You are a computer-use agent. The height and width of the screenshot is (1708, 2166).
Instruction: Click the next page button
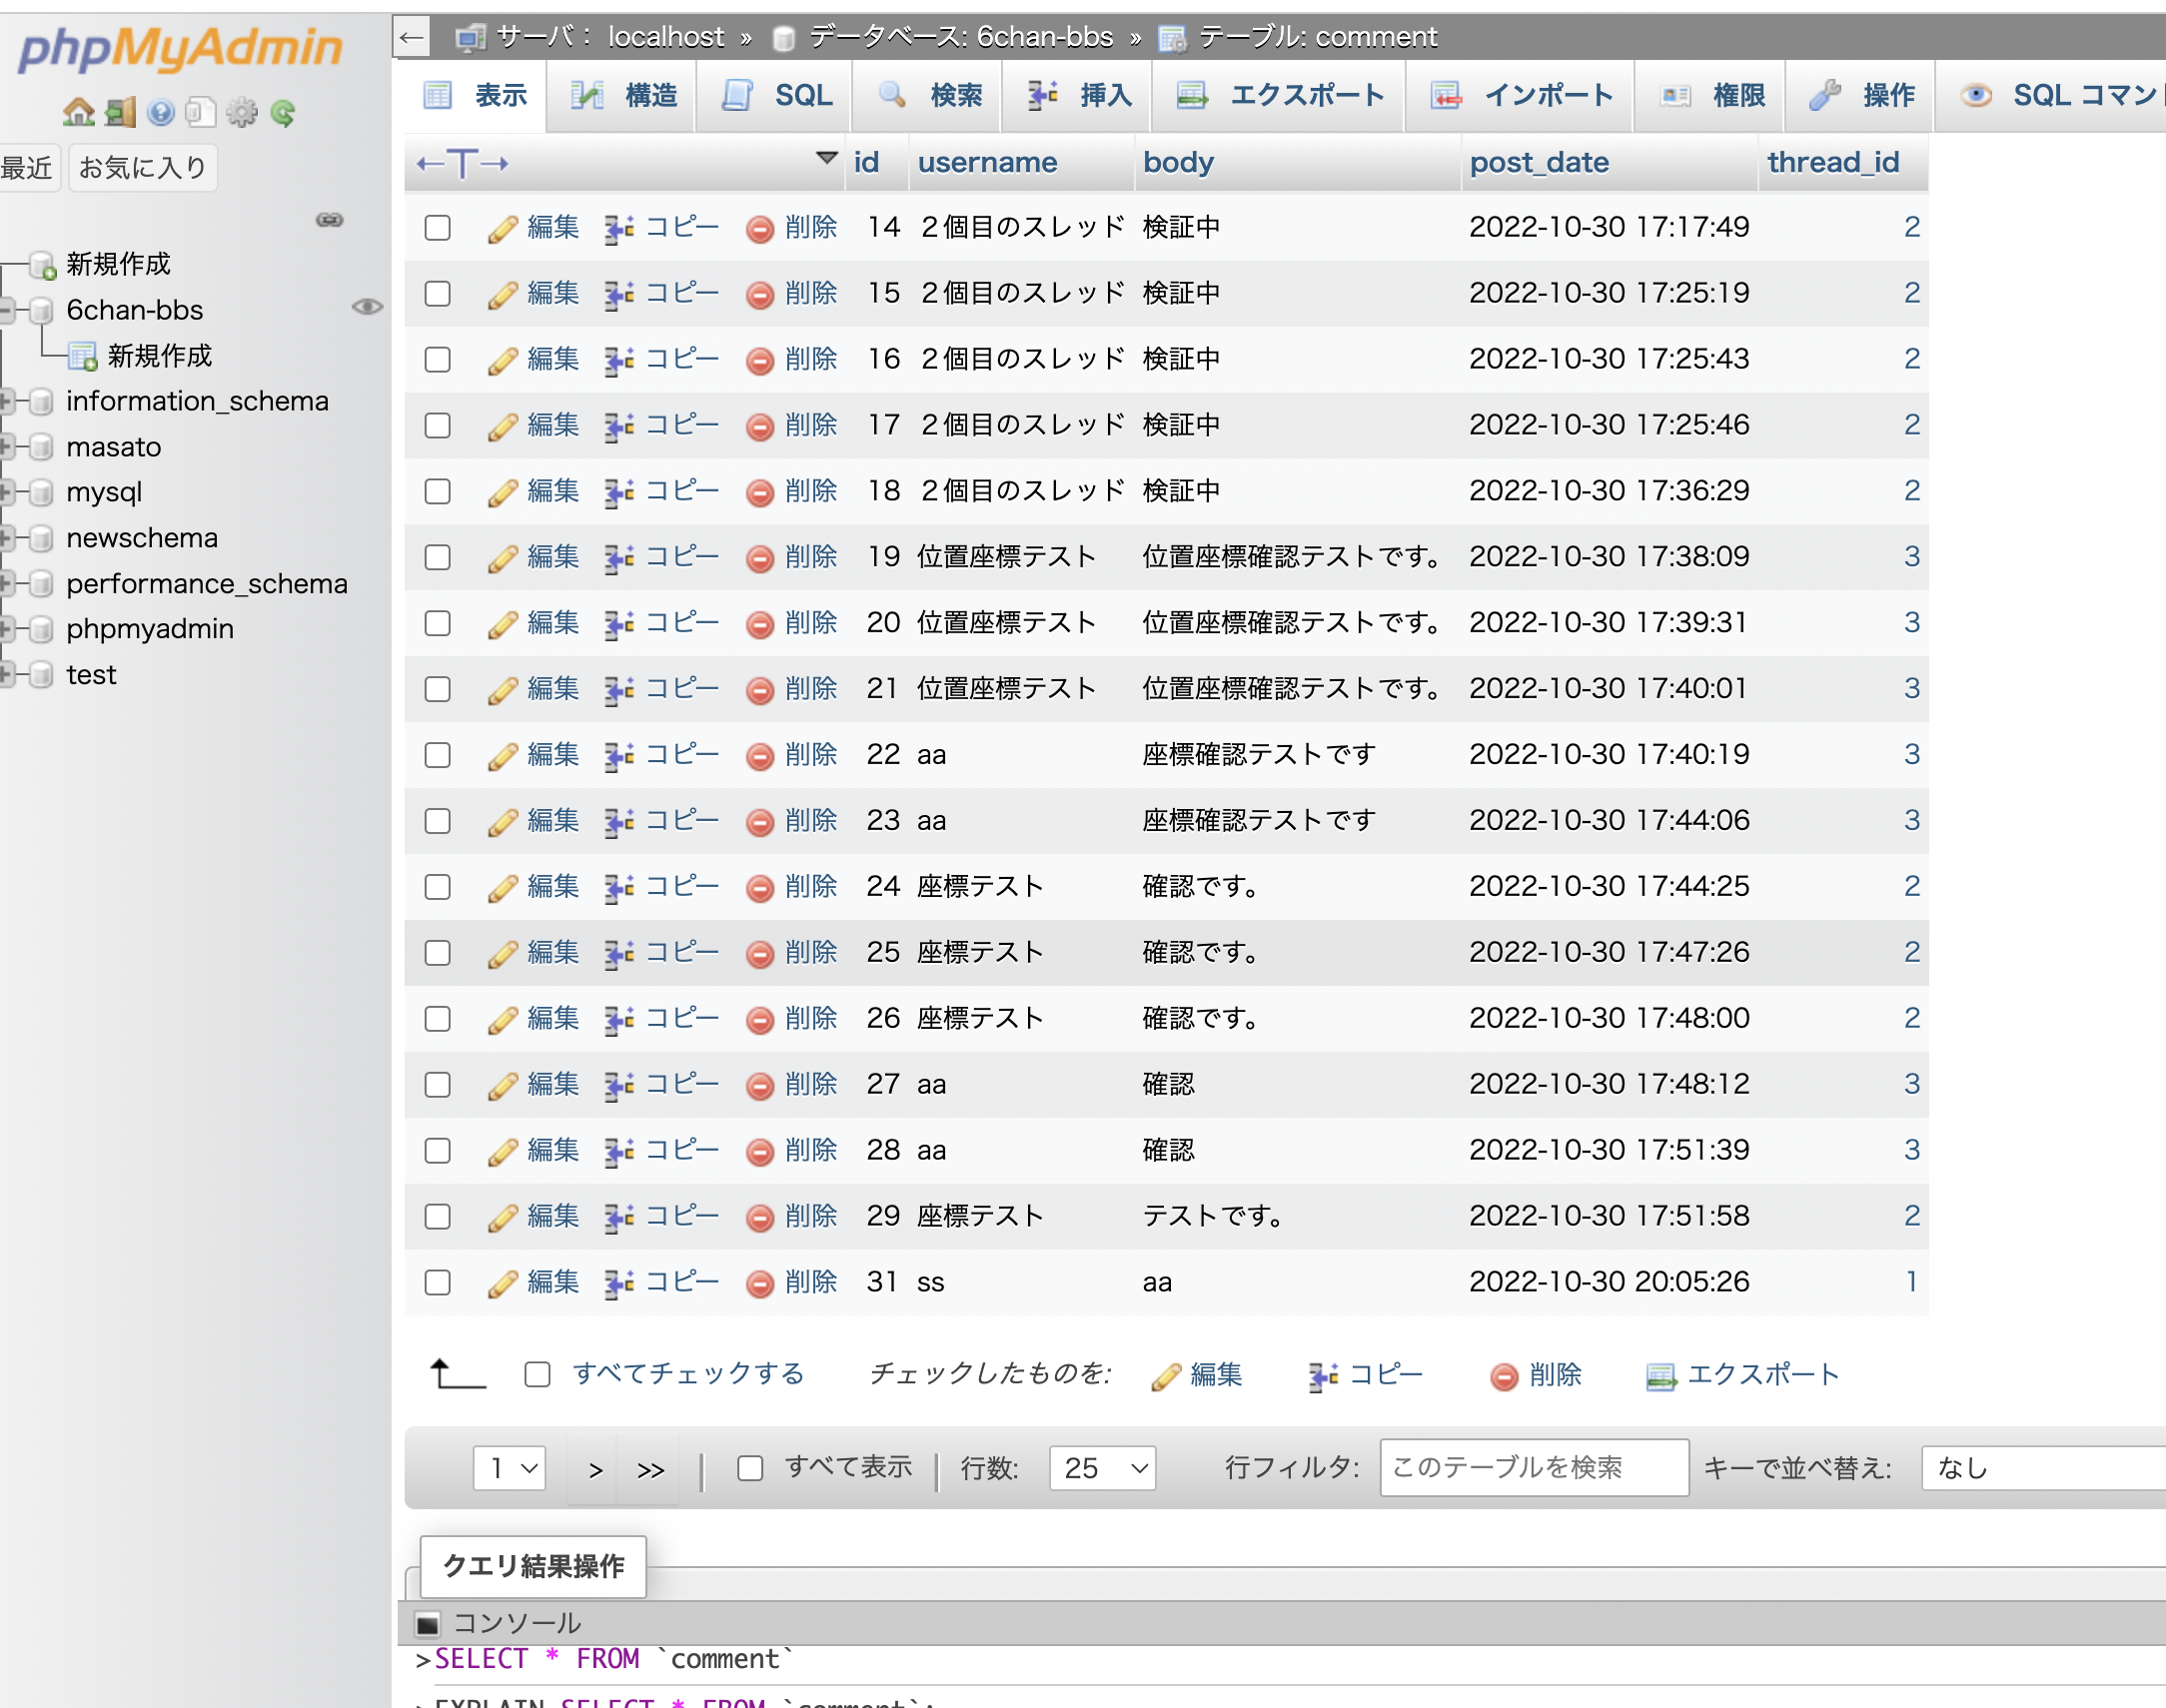pos(595,1468)
